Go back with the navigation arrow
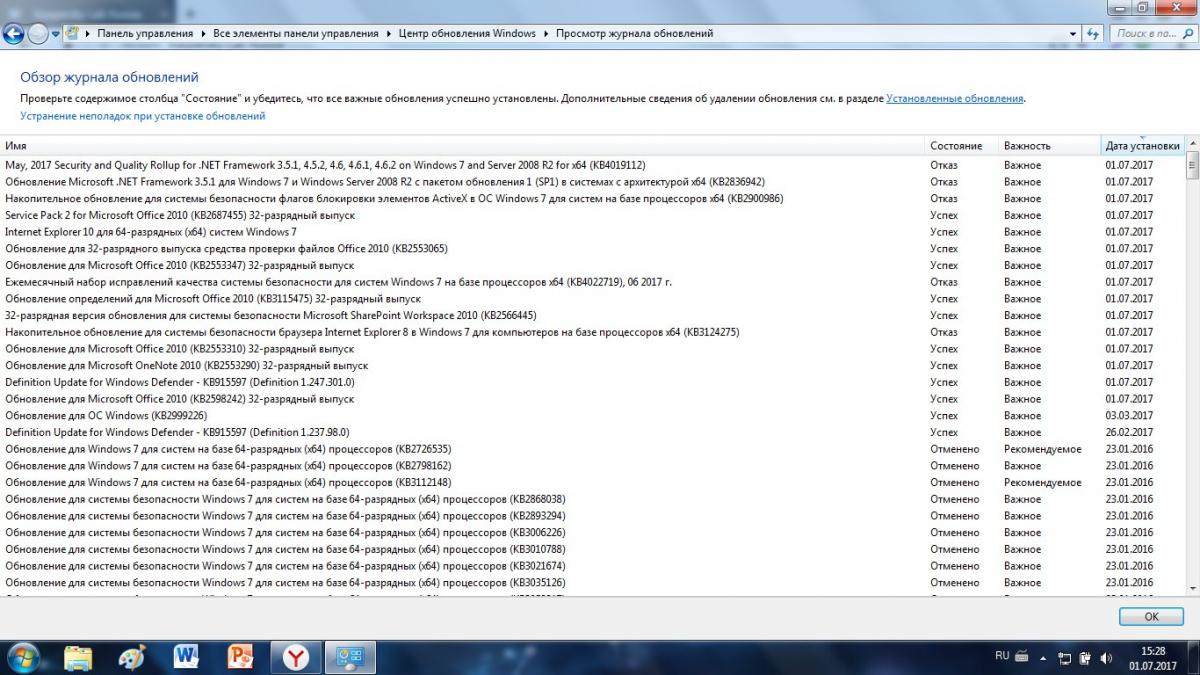Image resolution: width=1200 pixels, height=675 pixels. [13, 33]
